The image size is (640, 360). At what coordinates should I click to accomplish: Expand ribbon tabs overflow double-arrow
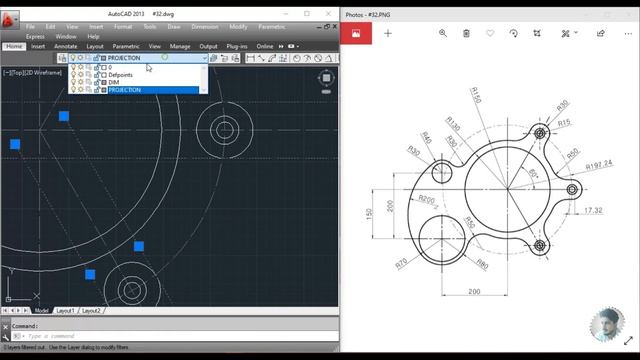click(x=281, y=47)
